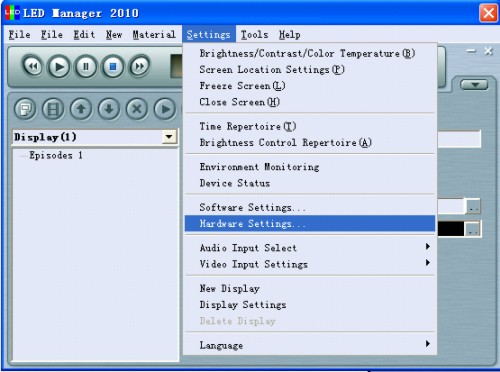Click the move down arrow icon
This screenshot has width=500, height=372.
click(x=109, y=109)
